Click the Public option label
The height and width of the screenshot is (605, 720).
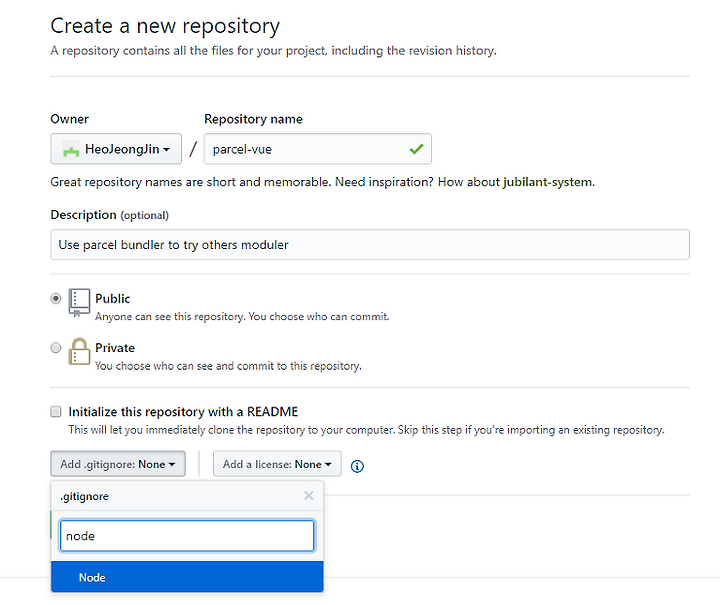coord(112,299)
